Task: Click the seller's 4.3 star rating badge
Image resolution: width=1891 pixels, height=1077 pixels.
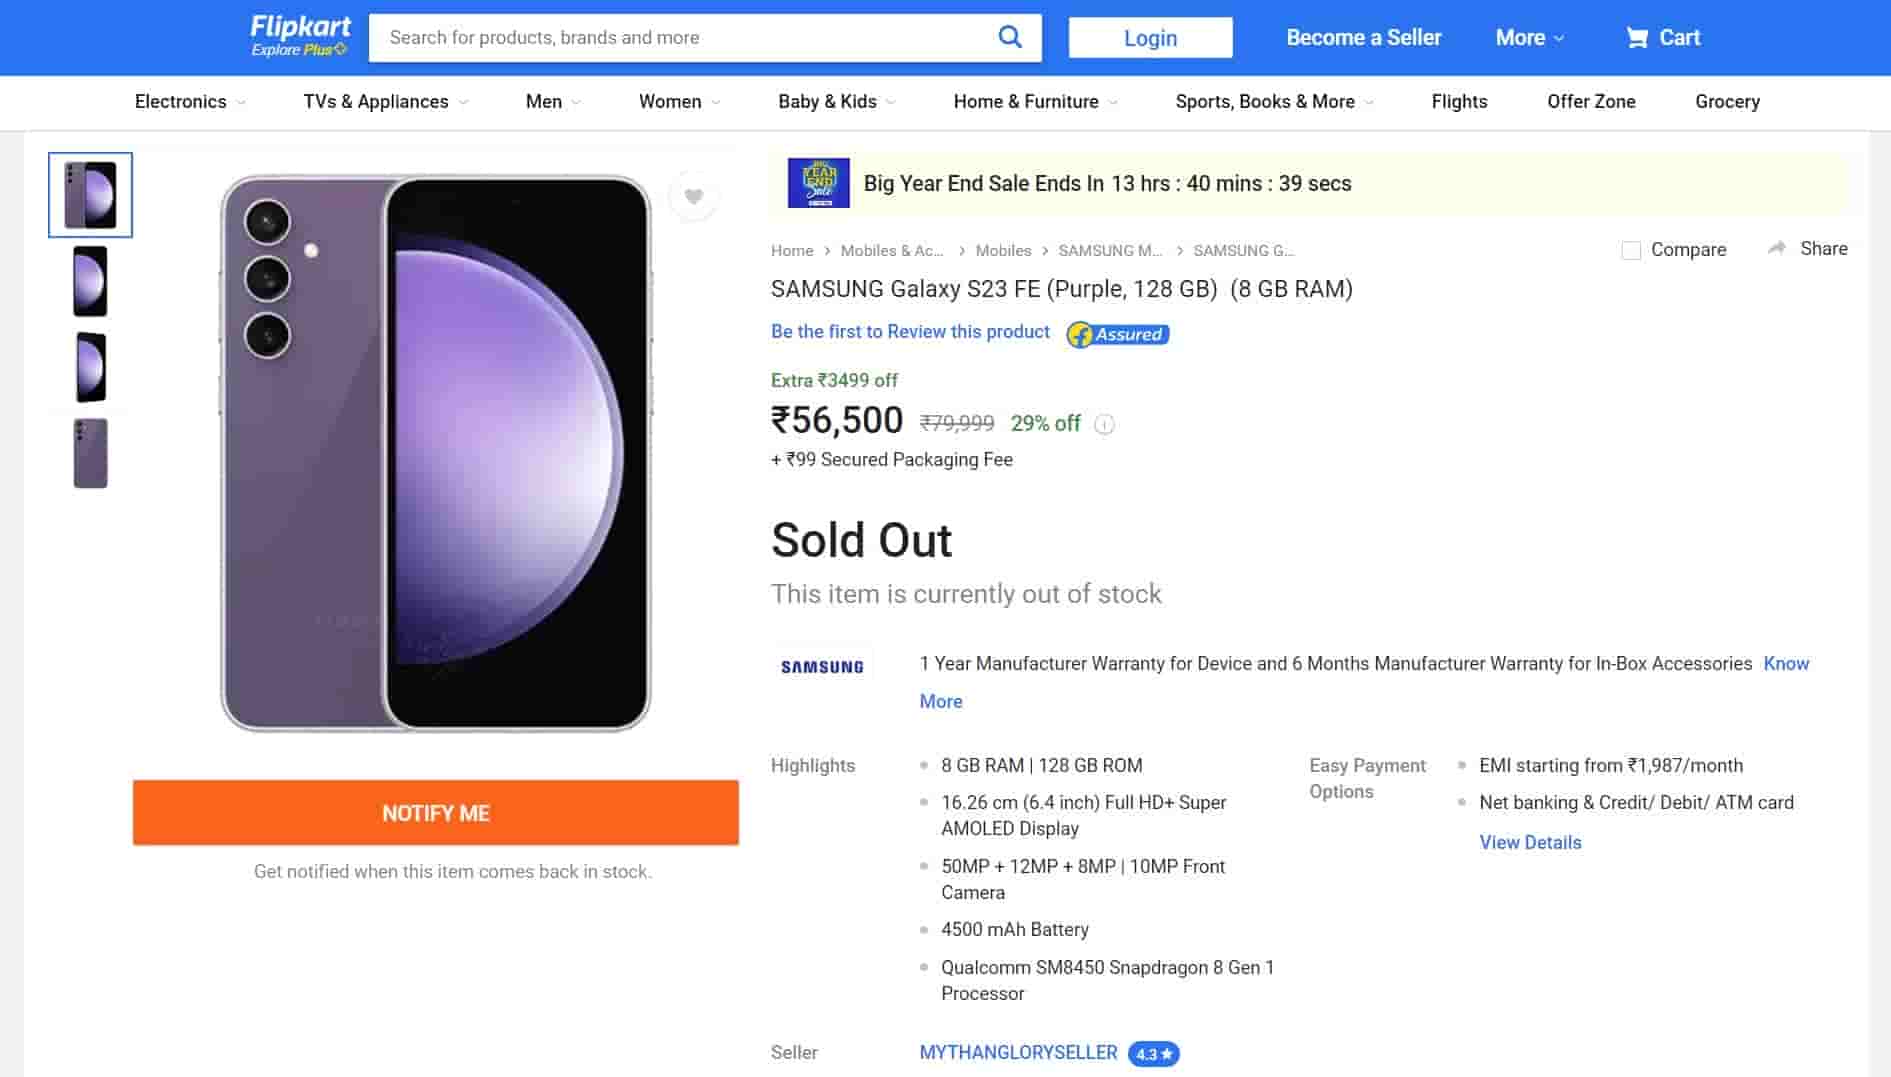Action: pos(1151,1053)
